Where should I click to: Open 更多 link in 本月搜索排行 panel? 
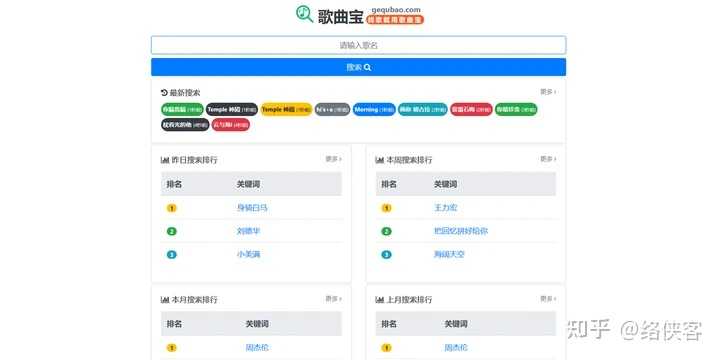coord(334,299)
